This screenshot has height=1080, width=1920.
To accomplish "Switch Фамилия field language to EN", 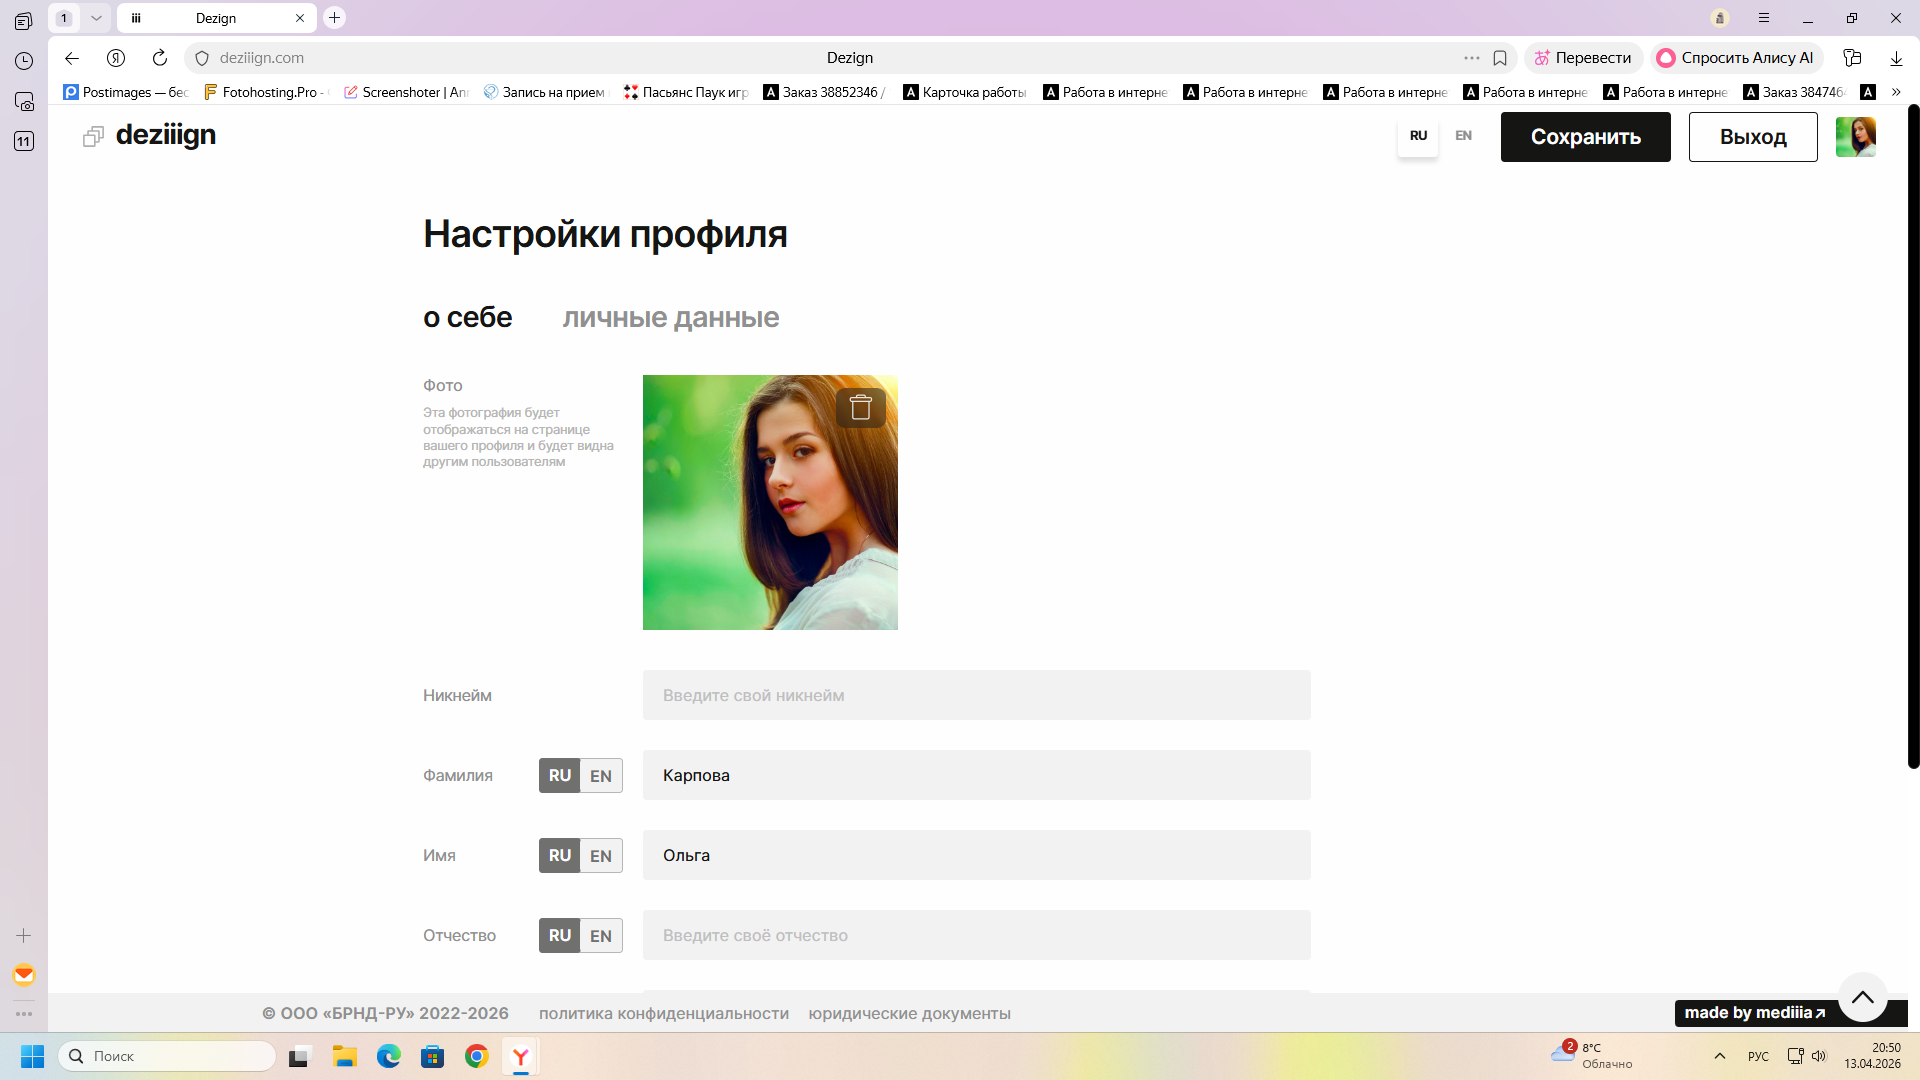I will 601,776.
